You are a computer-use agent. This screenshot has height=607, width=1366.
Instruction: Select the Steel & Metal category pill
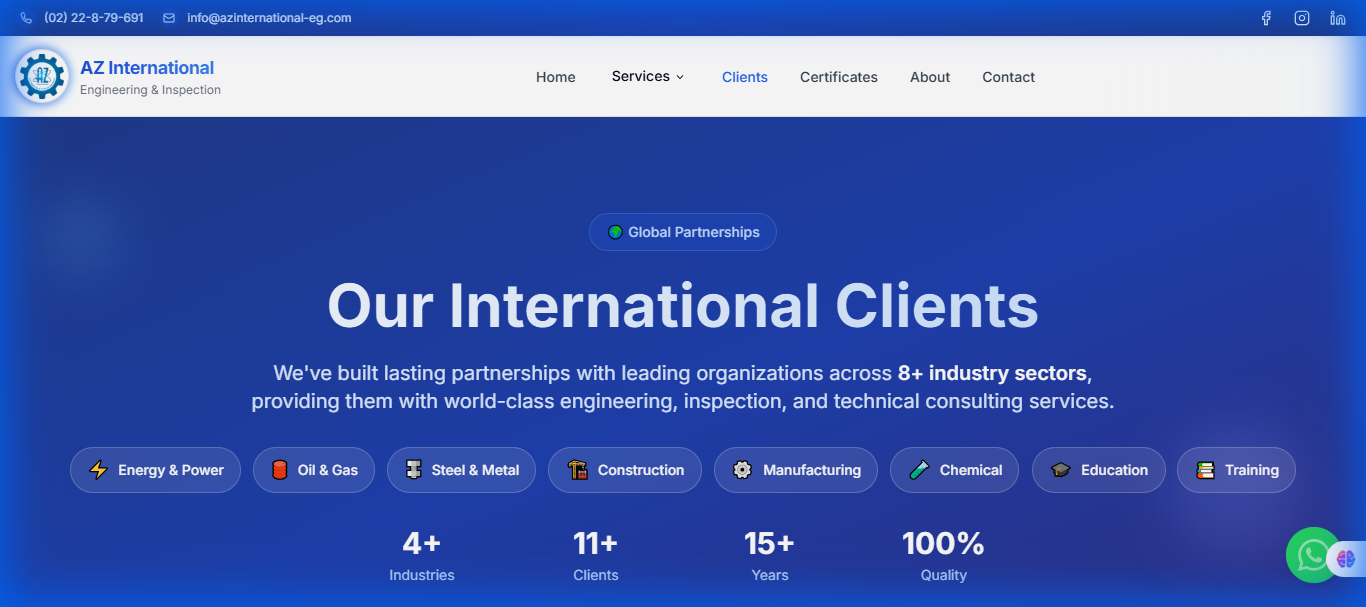[461, 469]
